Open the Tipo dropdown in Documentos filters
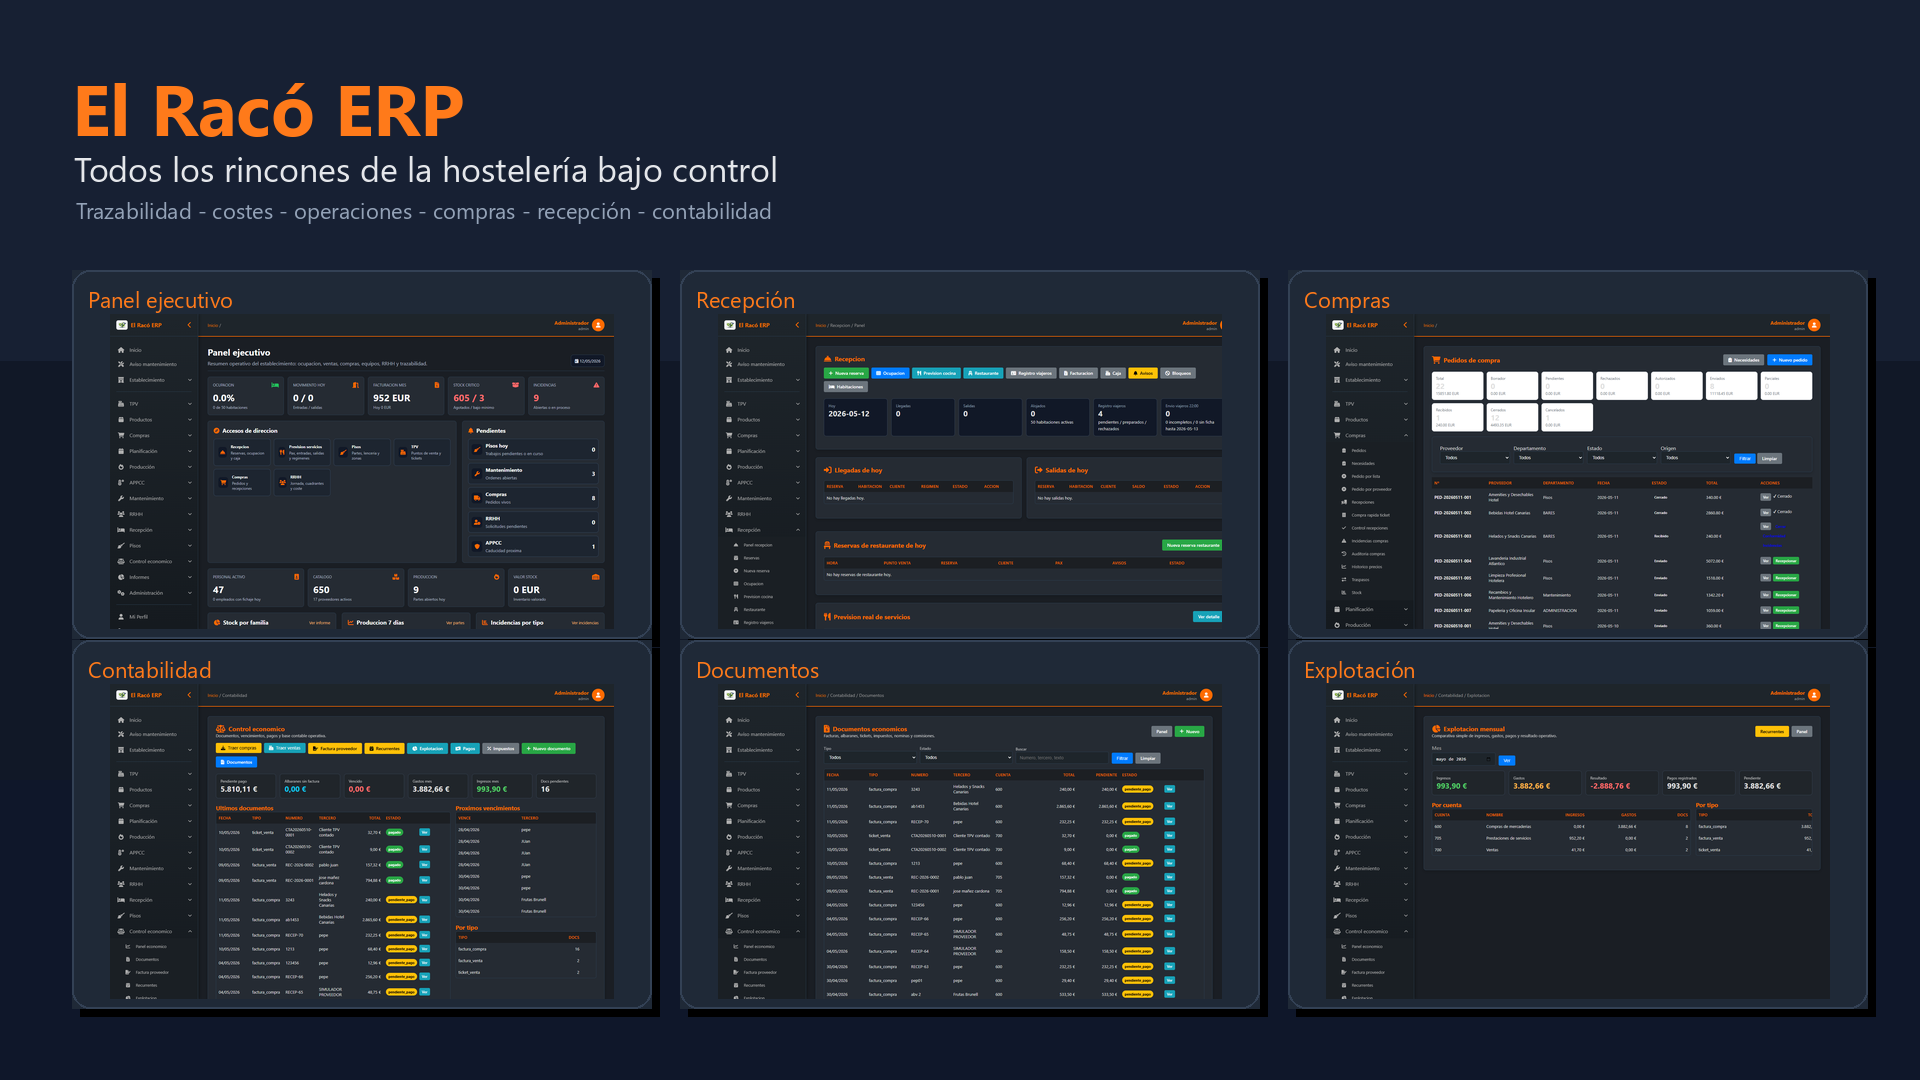 (x=870, y=758)
